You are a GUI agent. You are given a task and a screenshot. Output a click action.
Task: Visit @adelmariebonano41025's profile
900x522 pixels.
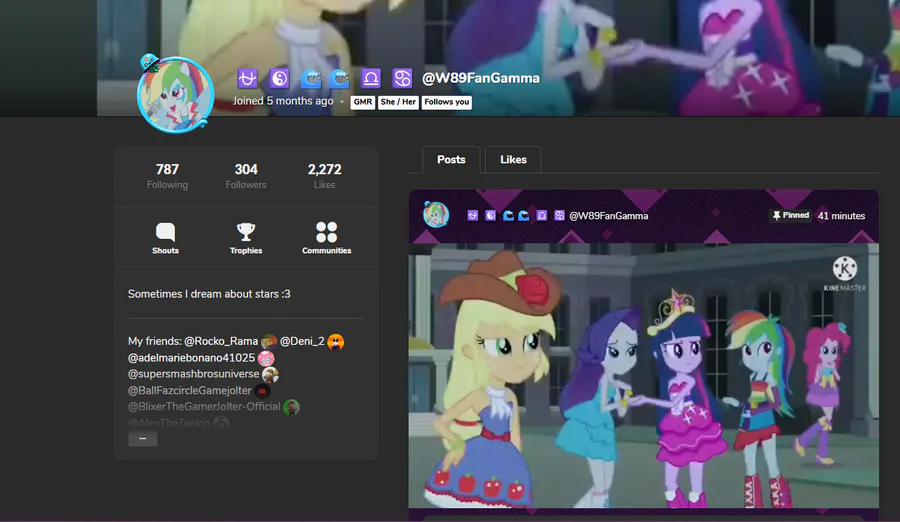pos(191,358)
